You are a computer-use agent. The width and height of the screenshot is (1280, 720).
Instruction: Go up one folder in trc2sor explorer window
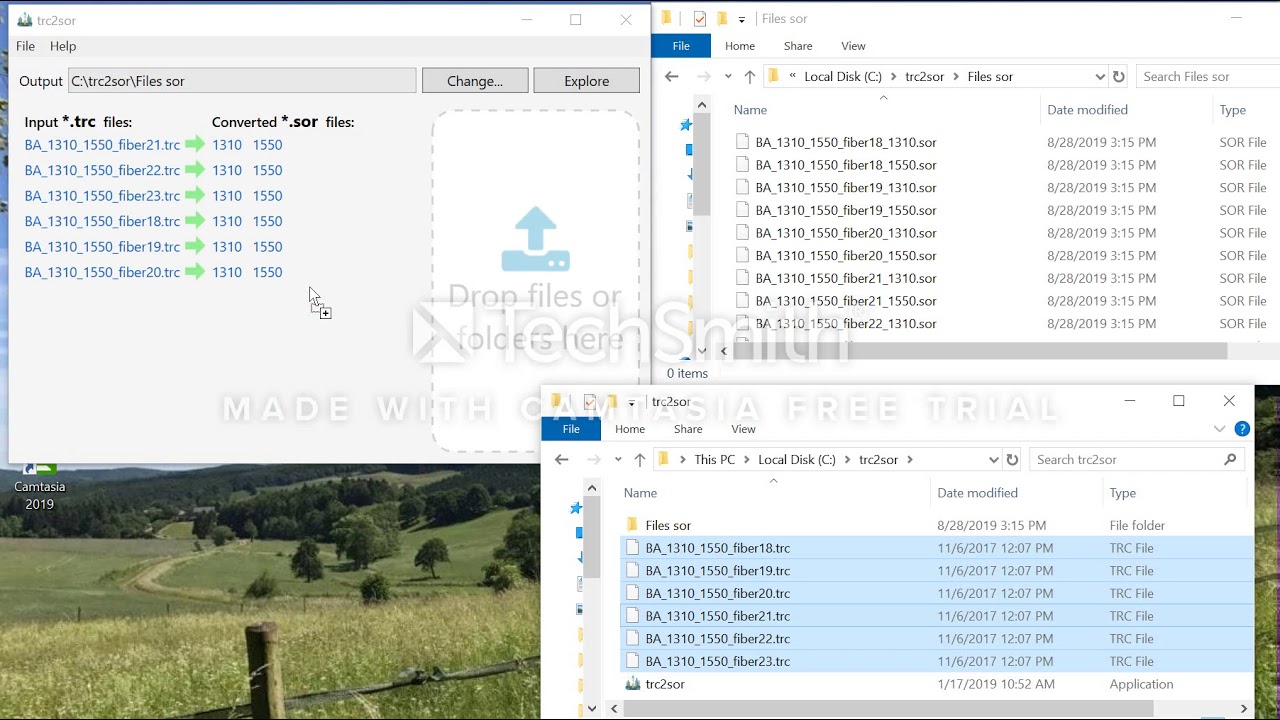[640, 460]
